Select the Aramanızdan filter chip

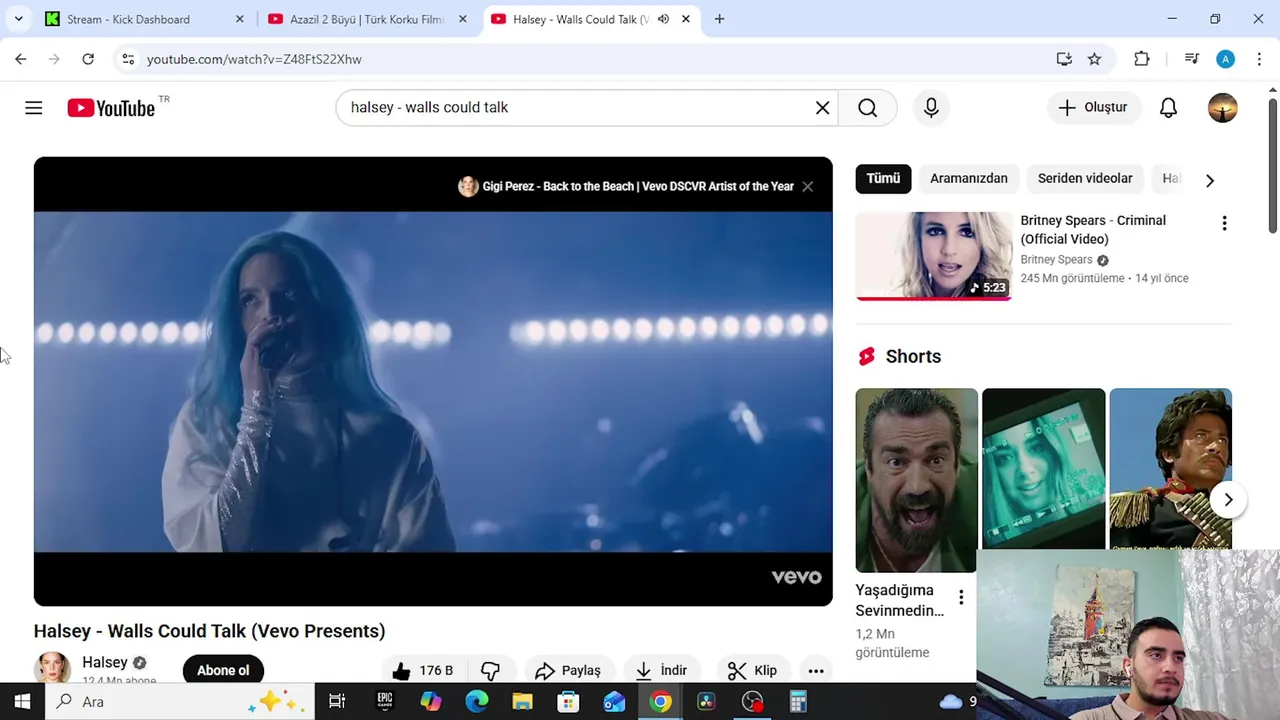[x=969, y=178]
